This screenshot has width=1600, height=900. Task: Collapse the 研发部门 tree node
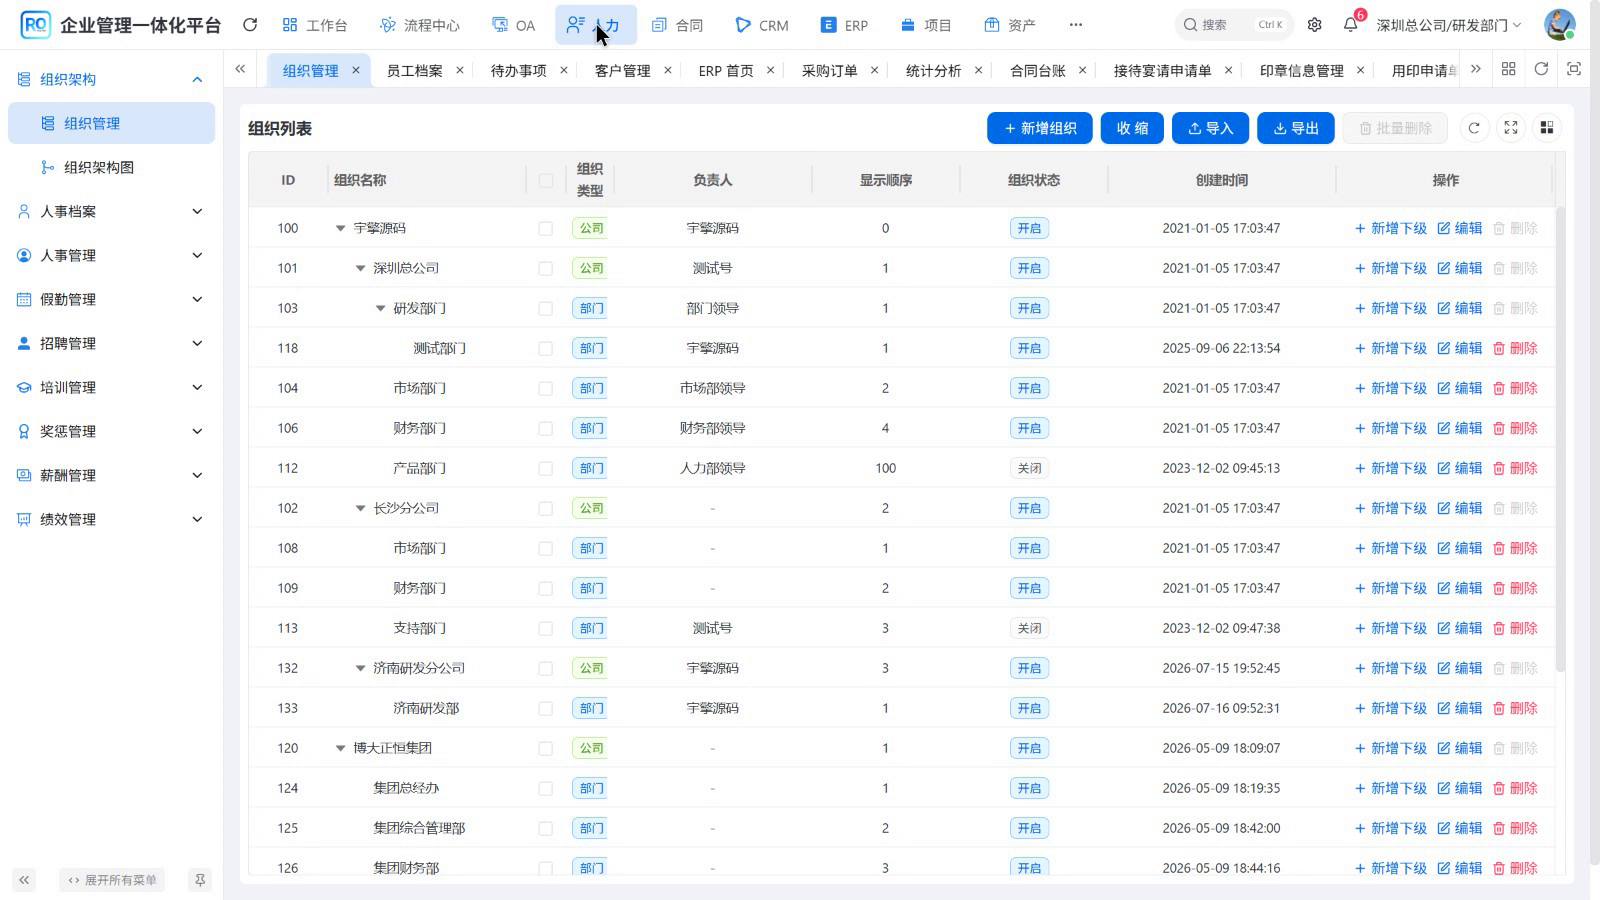(x=380, y=308)
